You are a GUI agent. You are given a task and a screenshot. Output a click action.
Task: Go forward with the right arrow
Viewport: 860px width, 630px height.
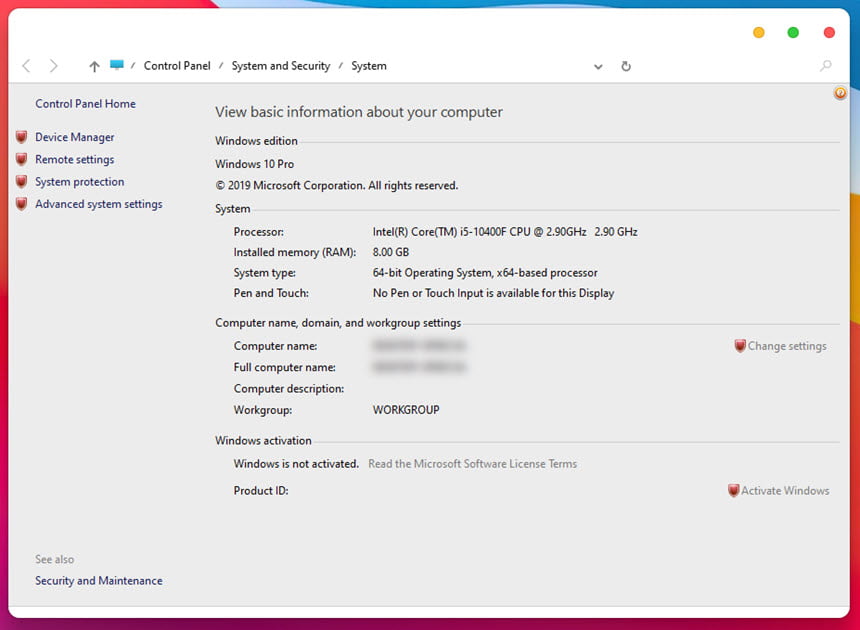53,66
